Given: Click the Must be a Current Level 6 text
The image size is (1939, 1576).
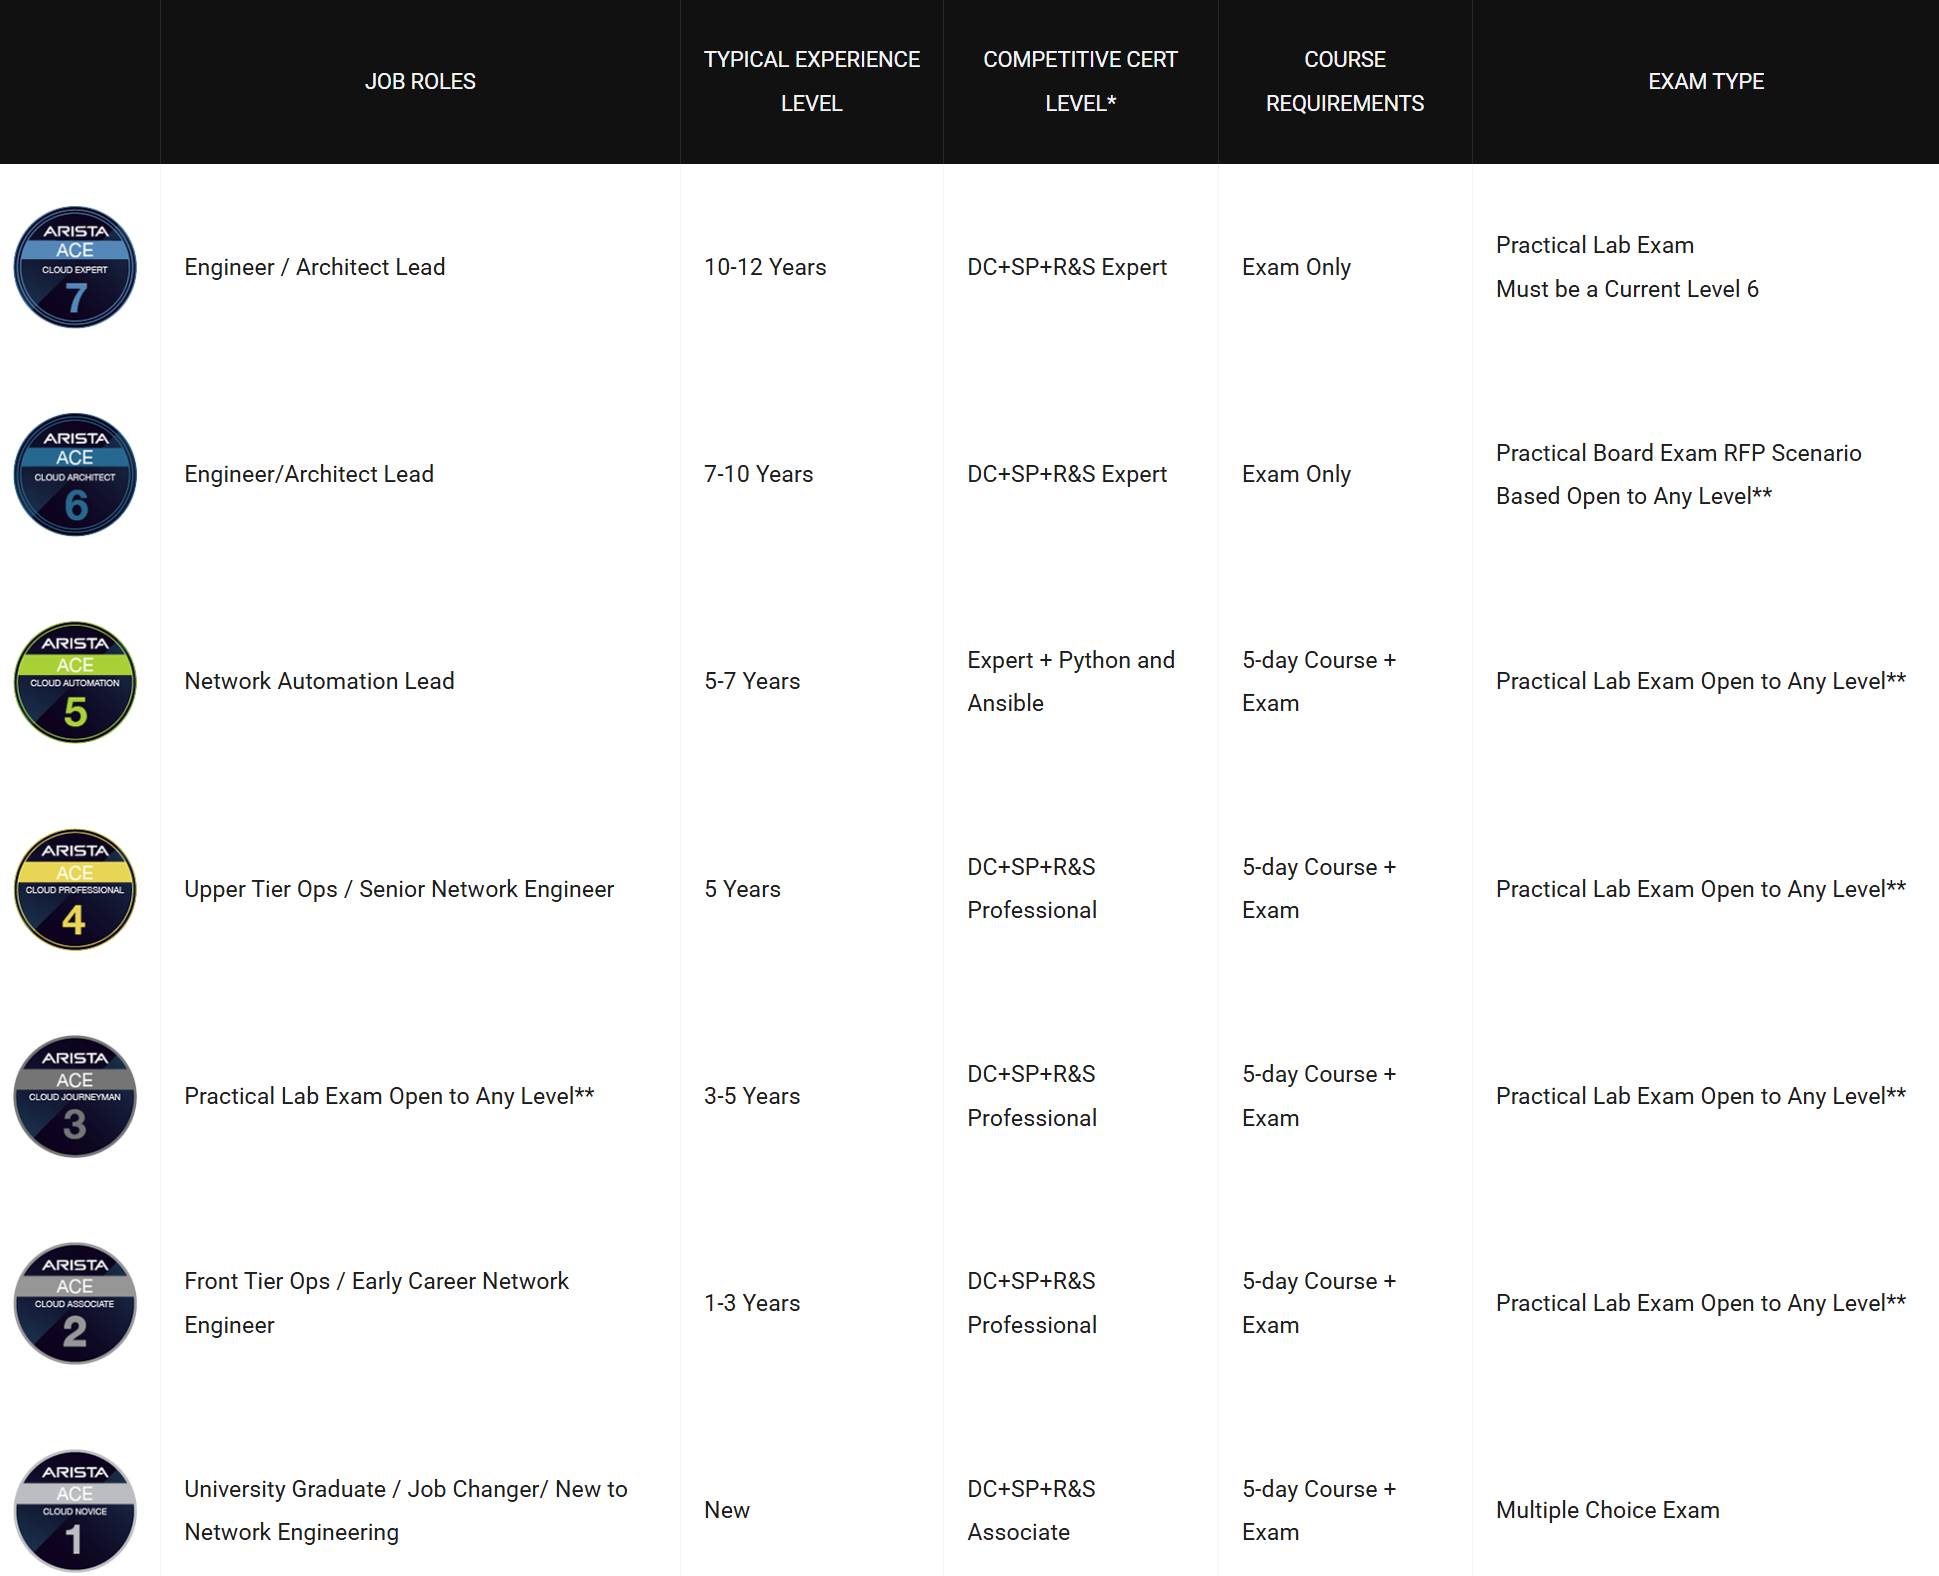Looking at the screenshot, I should 1627,289.
